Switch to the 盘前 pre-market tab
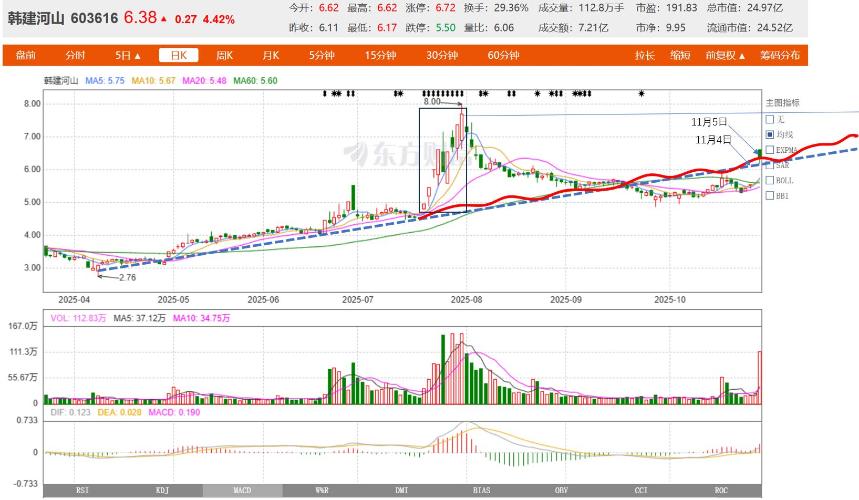 click(x=26, y=55)
